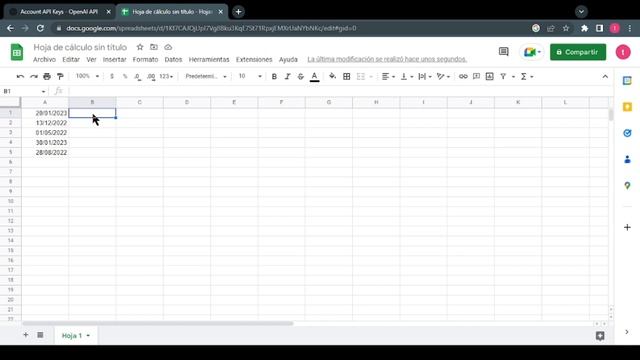Apply percent format icon
Image resolution: width=640 pixels, height=360 pixels.
[x=125, y=76]
